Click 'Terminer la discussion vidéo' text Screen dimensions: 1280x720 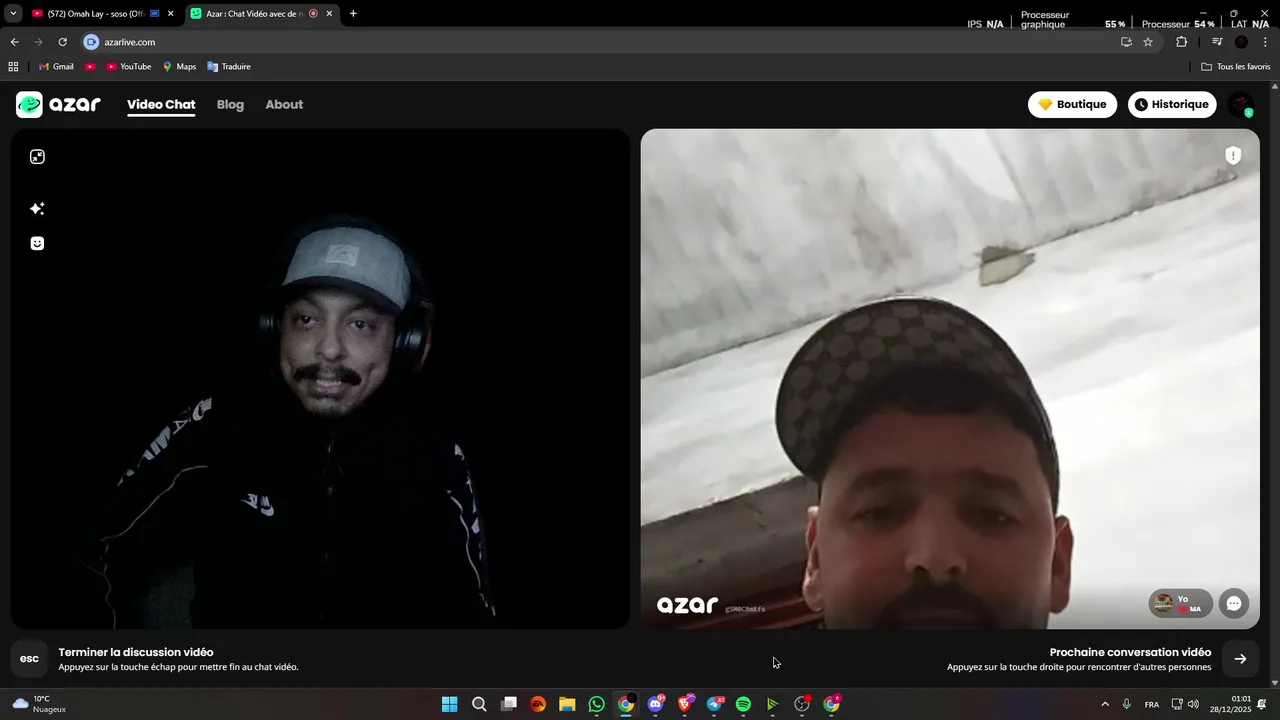click(136, 652)
